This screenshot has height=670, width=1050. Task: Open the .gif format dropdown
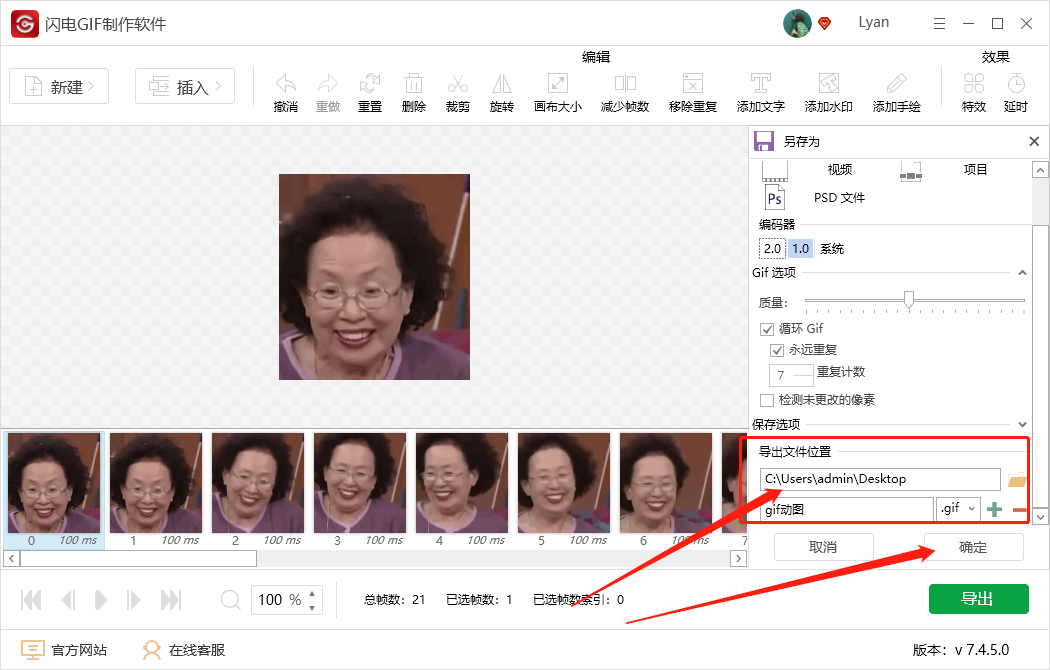[x=957, y=509]
